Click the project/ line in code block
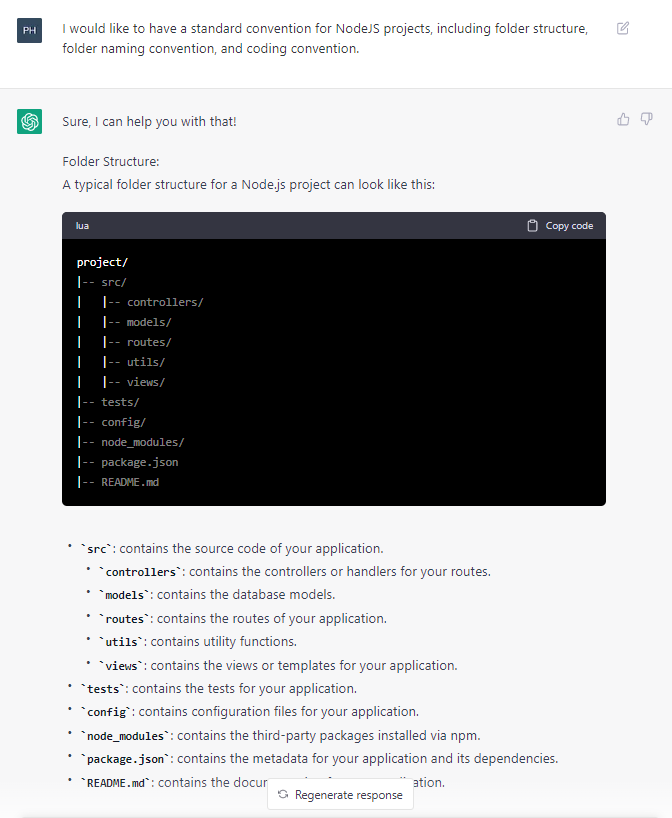Image resolution: width=672 pixels, height=818 pixels. point(102,262)
